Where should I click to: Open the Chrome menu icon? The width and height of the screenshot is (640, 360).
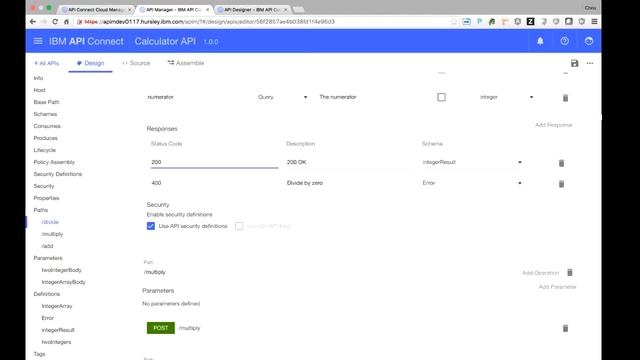coord(594,22)
